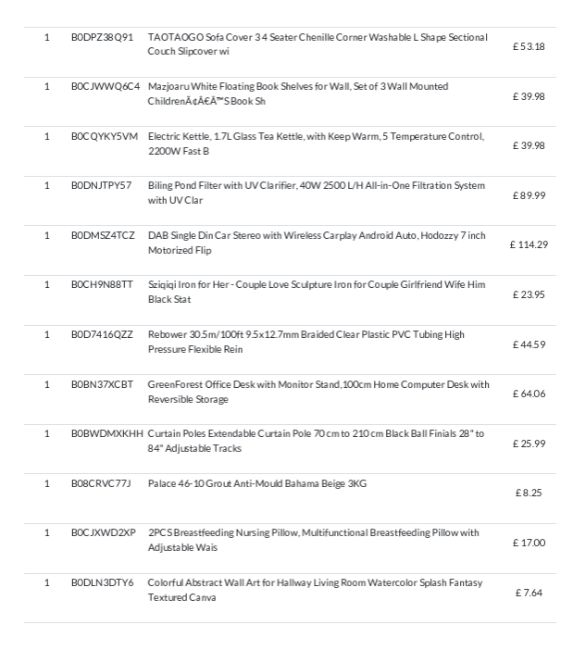The width and height of the screenshot is (573, 650).
Task: Open the Colorful Abstract Wall Art item
Action: click(x=315, y=589)
